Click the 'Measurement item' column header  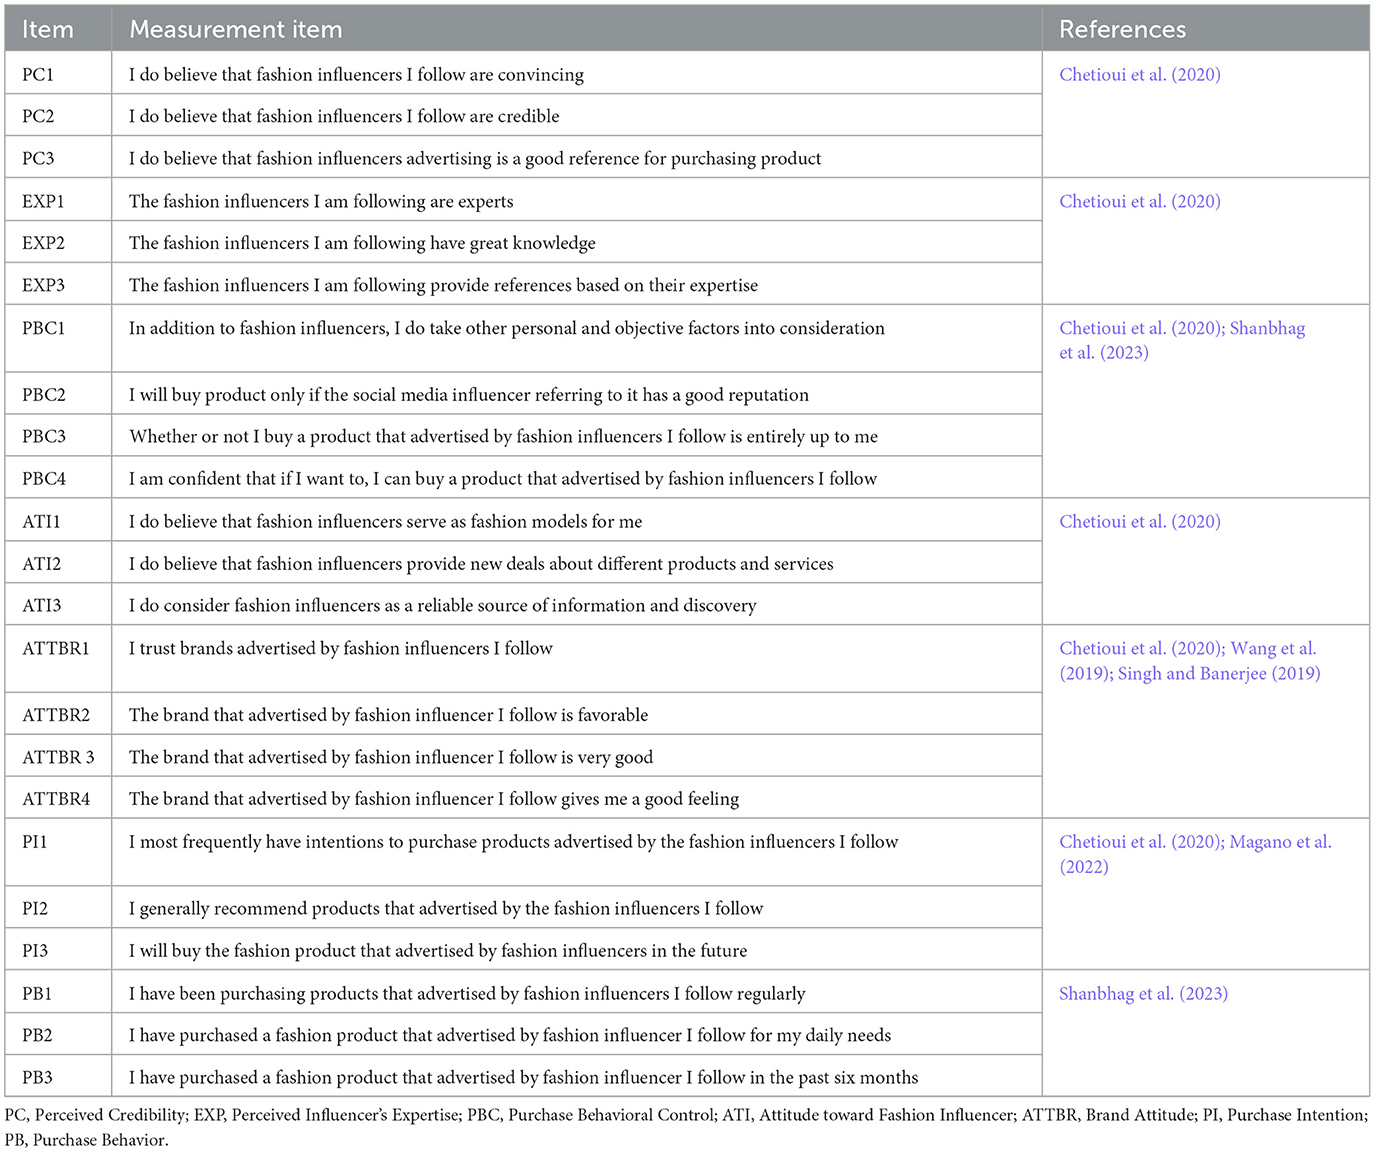tap(236, 30)
